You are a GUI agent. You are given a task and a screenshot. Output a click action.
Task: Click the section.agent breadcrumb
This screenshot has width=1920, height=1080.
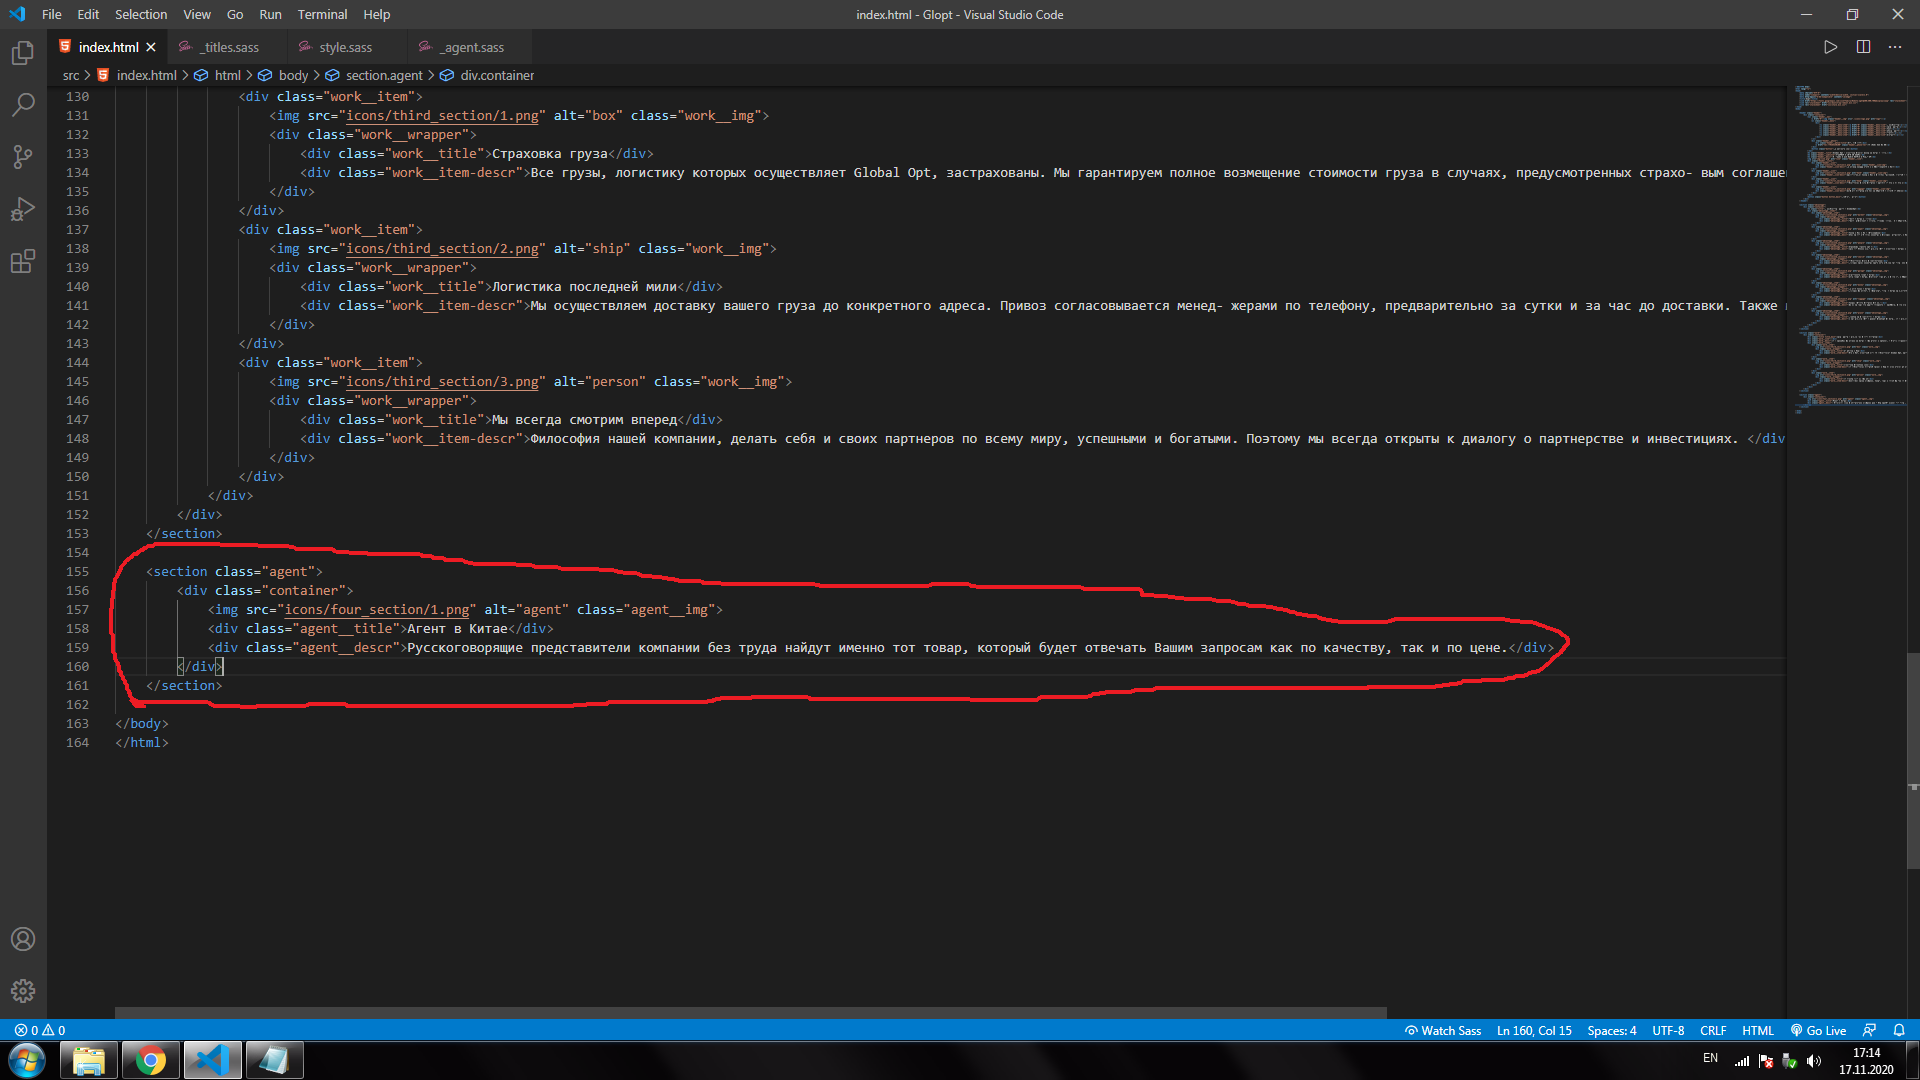click(x=384, y=75)
